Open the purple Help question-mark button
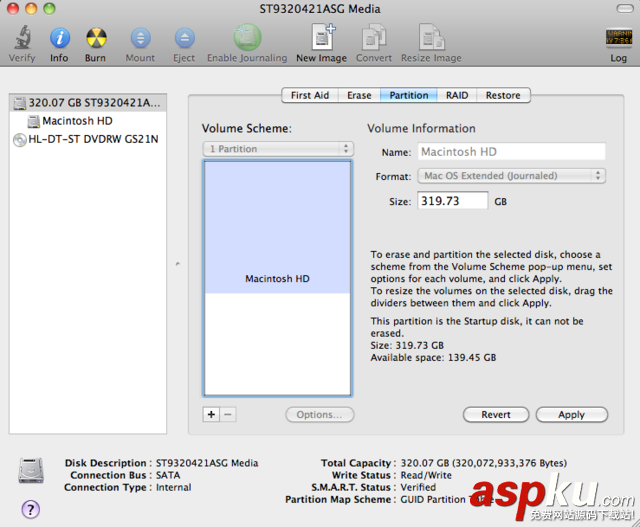This screenshot has width=640, height=527. (x=31, y=509)
